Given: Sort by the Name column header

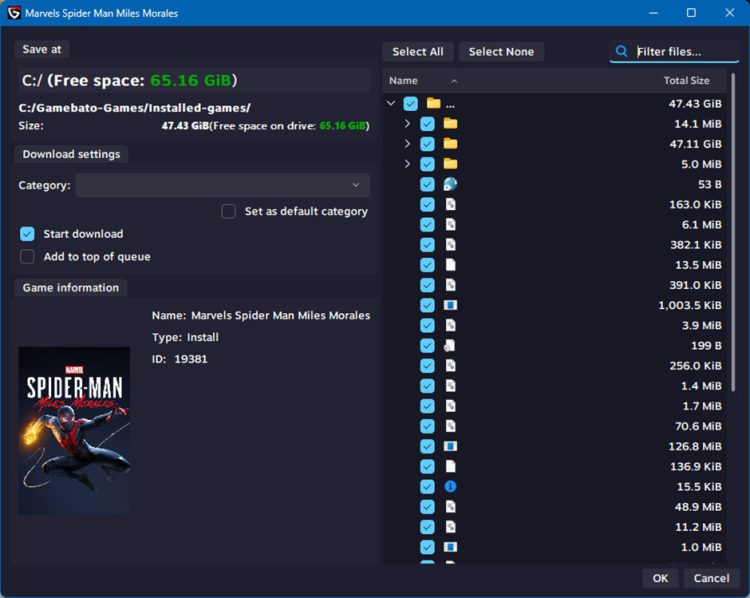Looking at the screenshot, I should 403,80.
